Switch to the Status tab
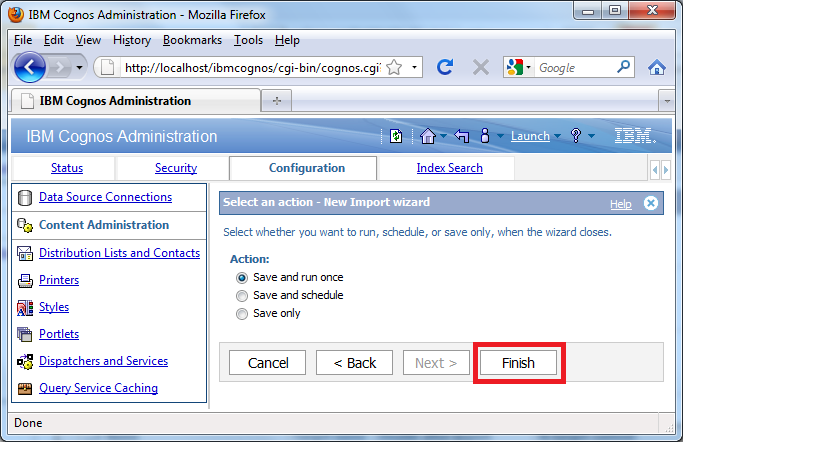The image size is (819, 460). pyautogui.click(x=67, y=168)
